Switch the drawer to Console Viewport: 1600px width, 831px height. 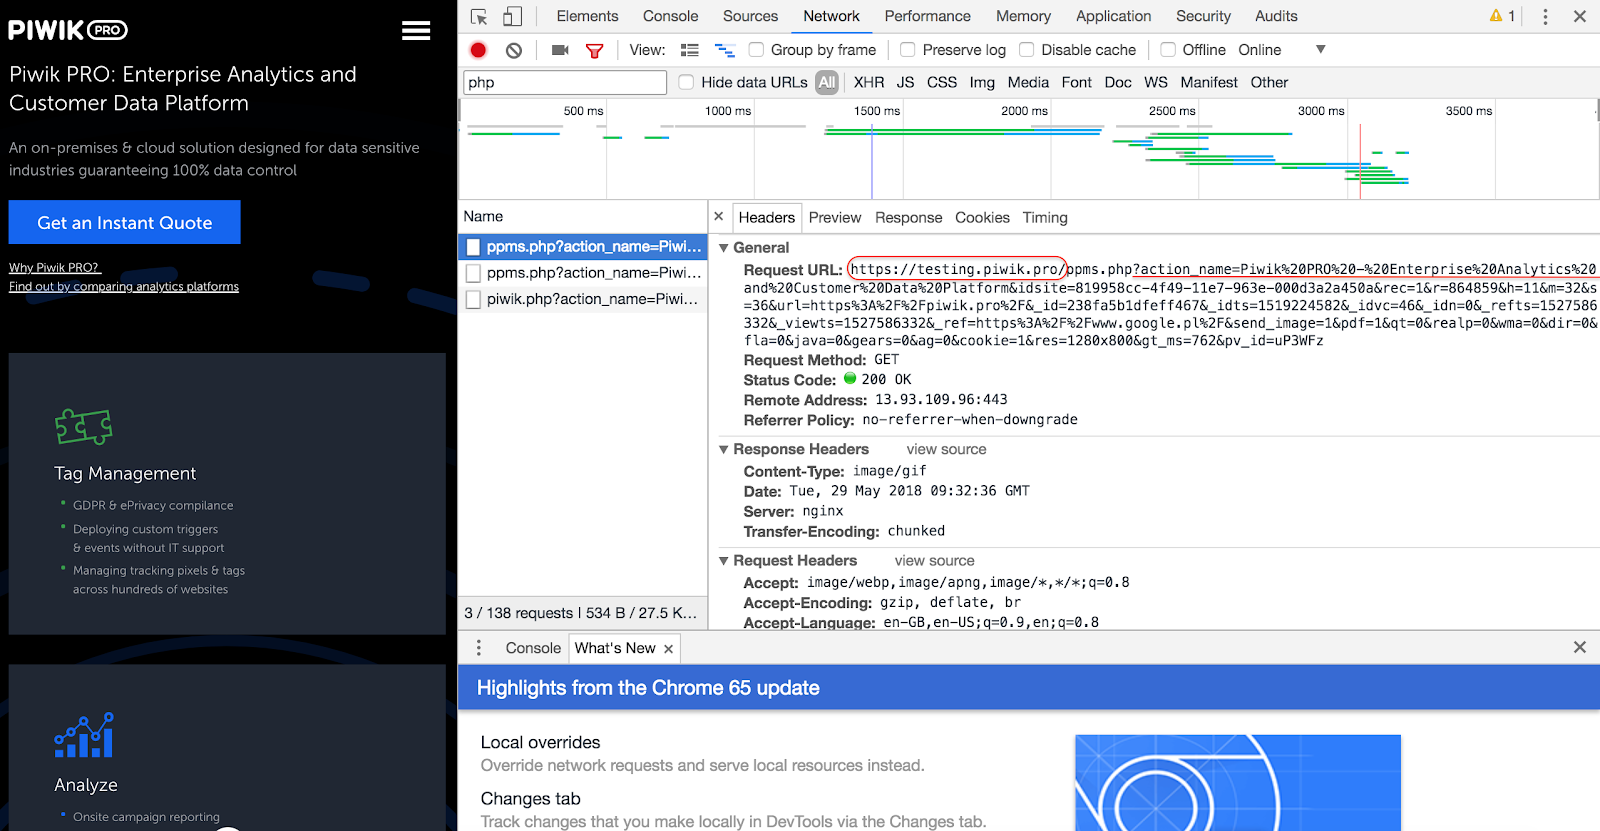click(533, 648)
